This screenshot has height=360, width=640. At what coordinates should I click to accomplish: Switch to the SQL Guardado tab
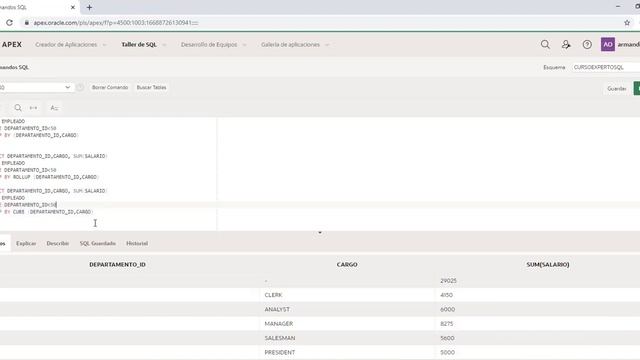click(98, 243)
